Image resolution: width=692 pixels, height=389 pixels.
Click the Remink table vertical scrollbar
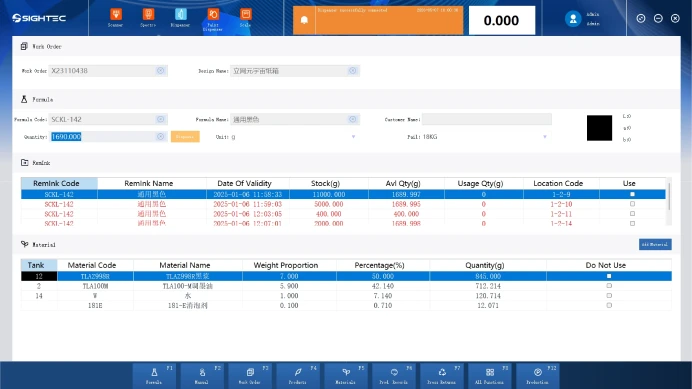[669, 196]
